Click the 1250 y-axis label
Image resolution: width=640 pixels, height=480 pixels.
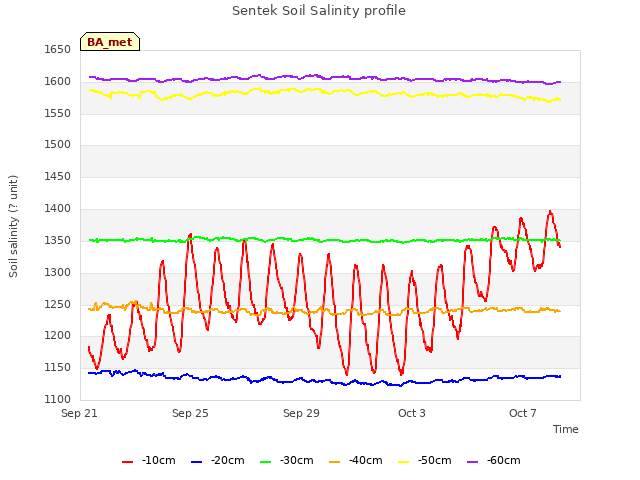(x=58, y=304)
